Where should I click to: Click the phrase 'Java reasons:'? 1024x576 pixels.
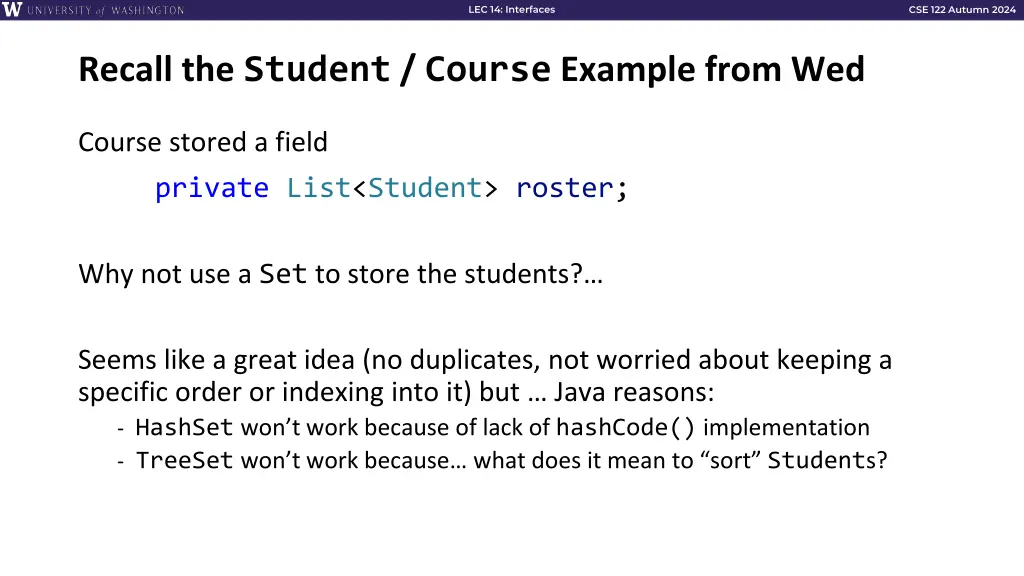tap(634, 392)
